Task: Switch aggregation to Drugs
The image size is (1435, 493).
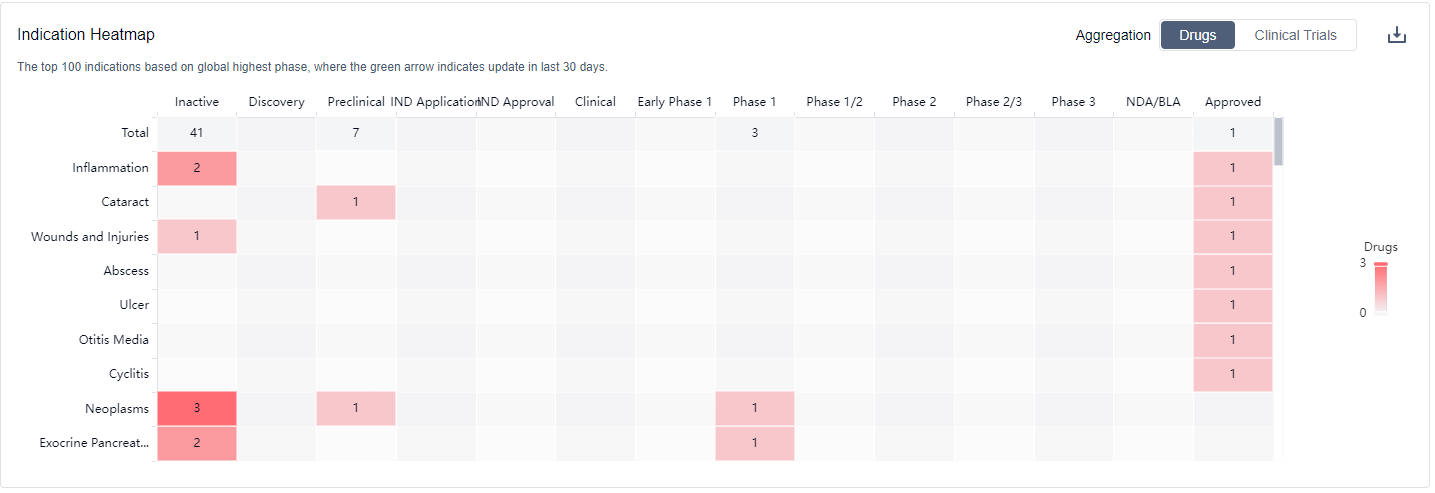Action: [x=1197, y=35]
